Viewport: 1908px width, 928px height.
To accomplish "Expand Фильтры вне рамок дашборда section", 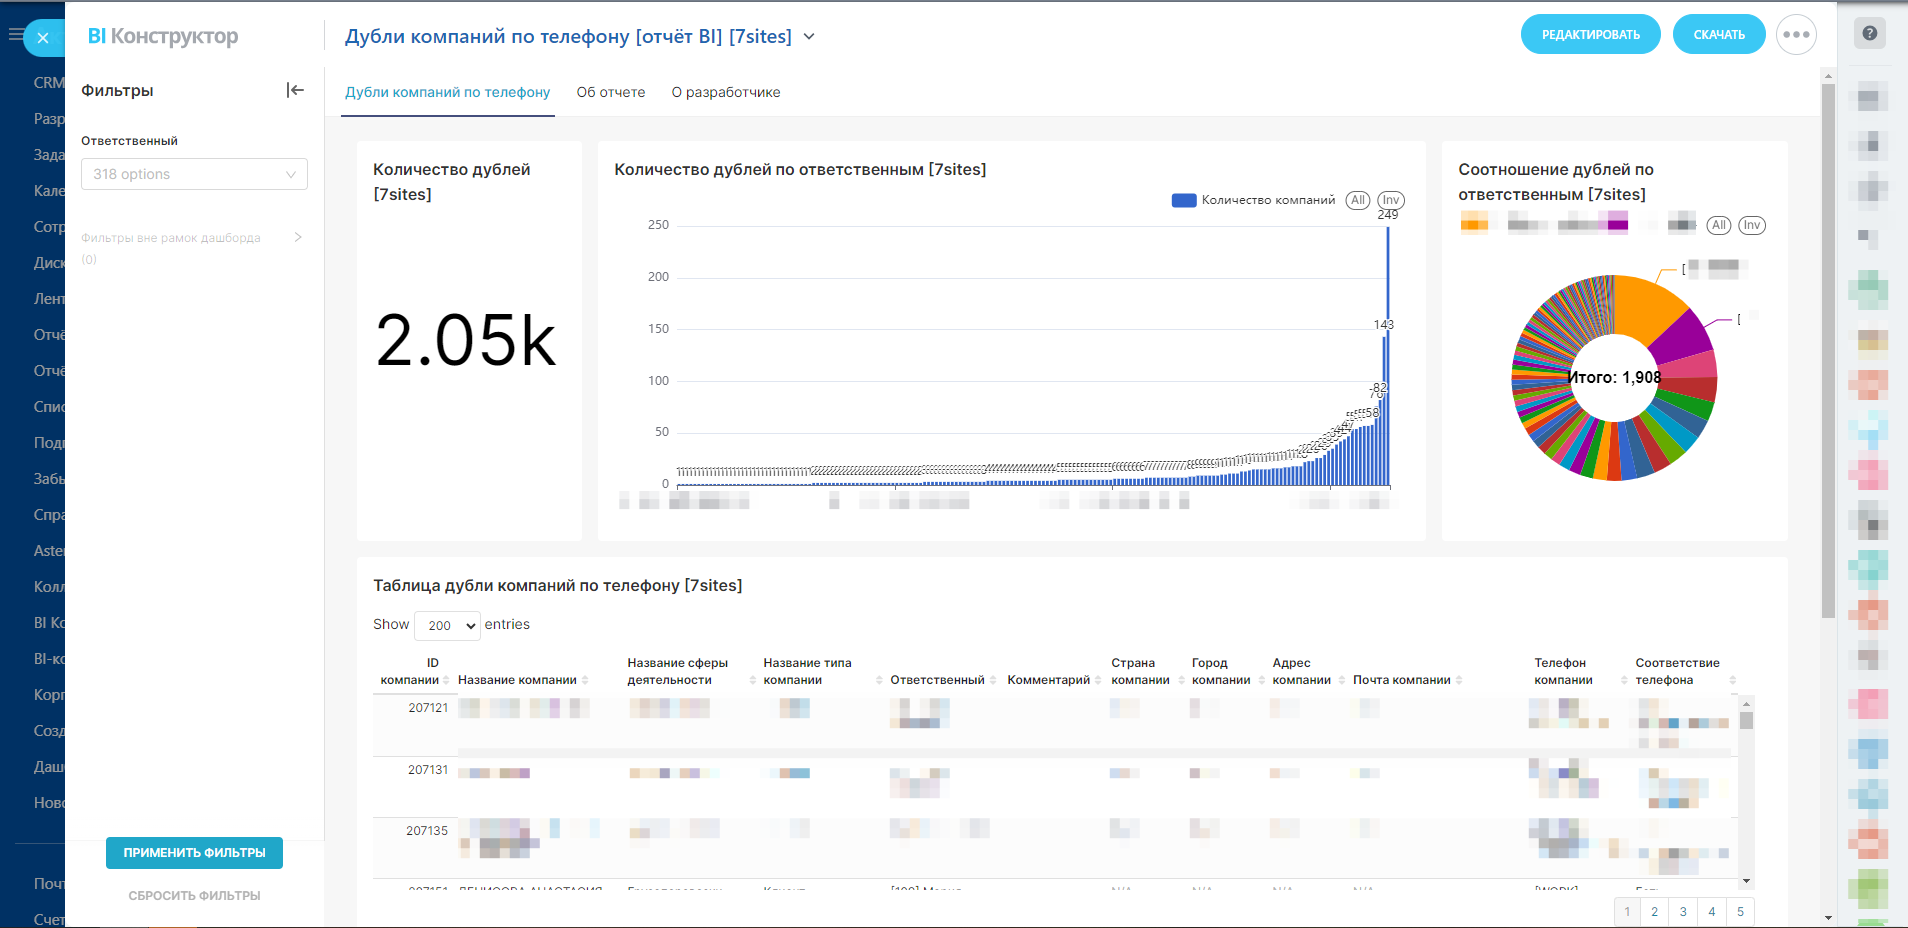I will 297,238.
